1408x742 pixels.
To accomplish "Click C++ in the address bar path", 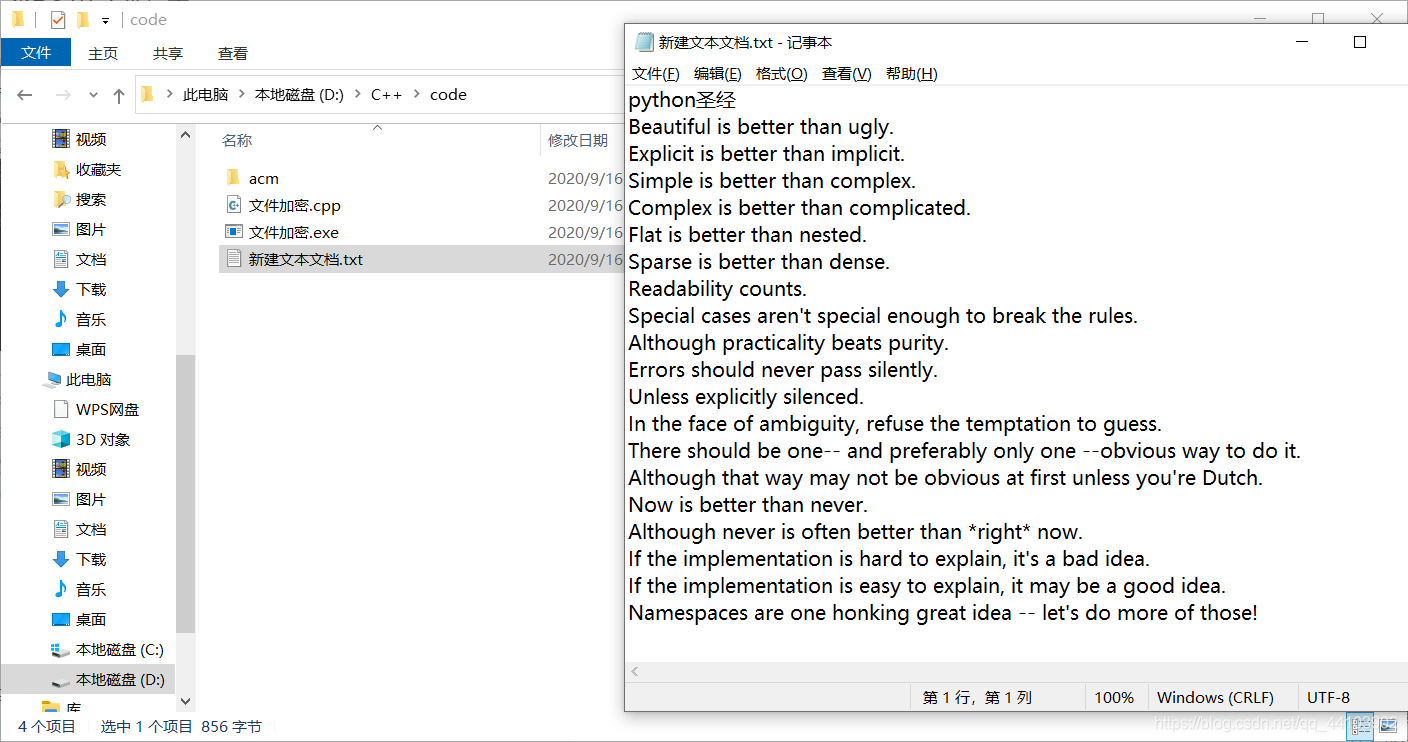I will pyautogui.click(x=386, y=94).
